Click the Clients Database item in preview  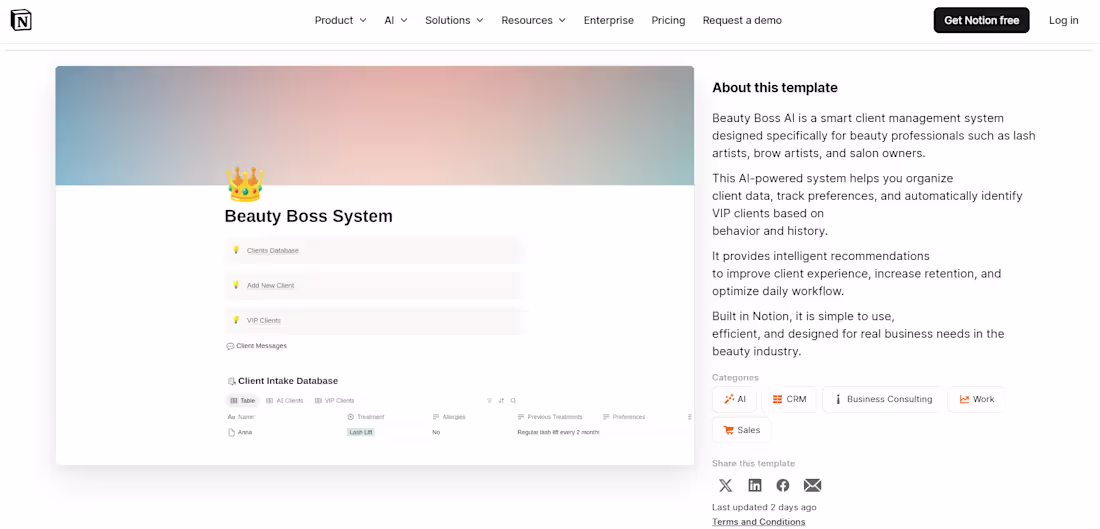tap(373, 250)
